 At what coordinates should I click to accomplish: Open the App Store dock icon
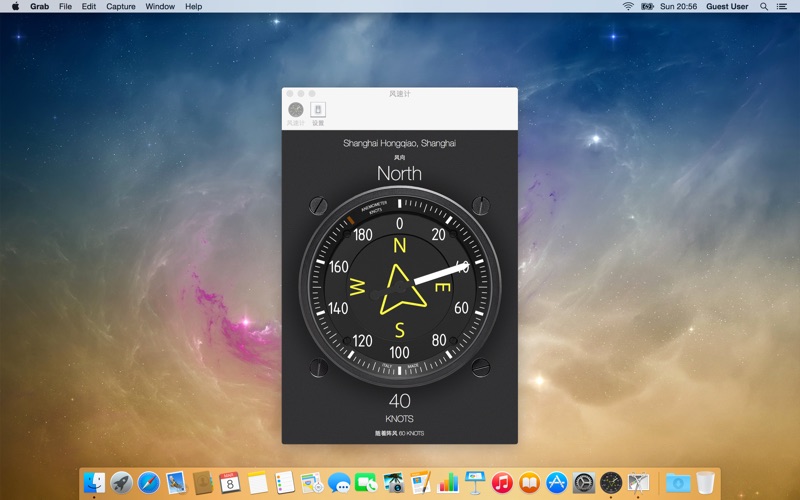click(x=556, y=483)
